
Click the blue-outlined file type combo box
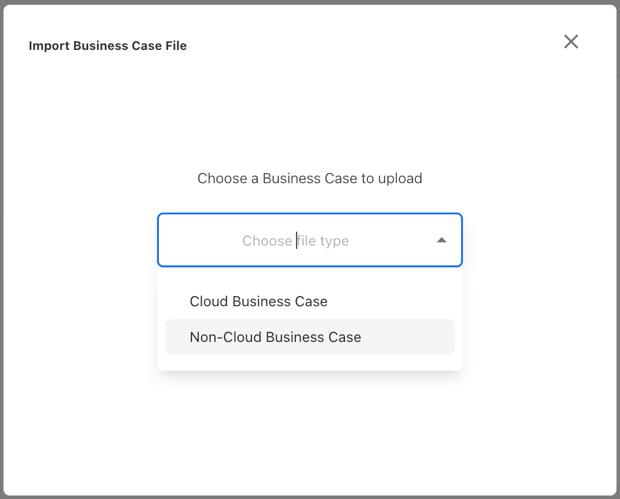tap(309, 240)
